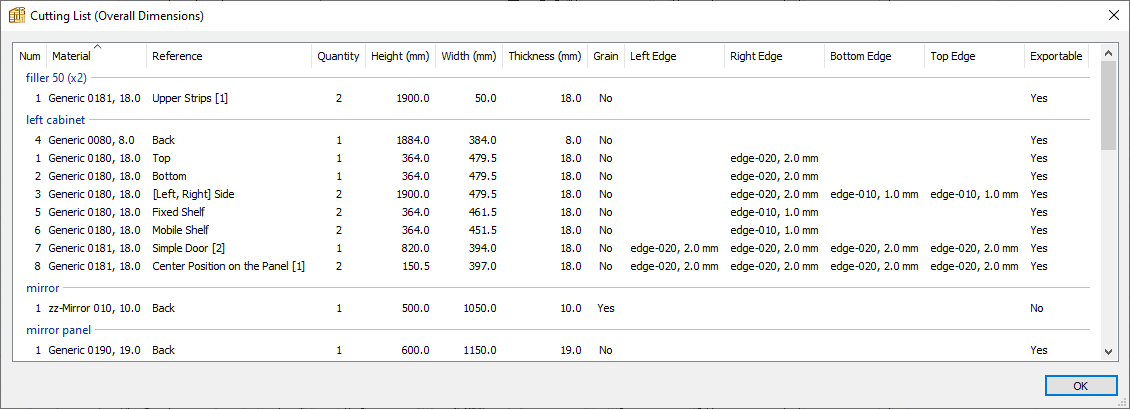Click the Reference column header

177,57
